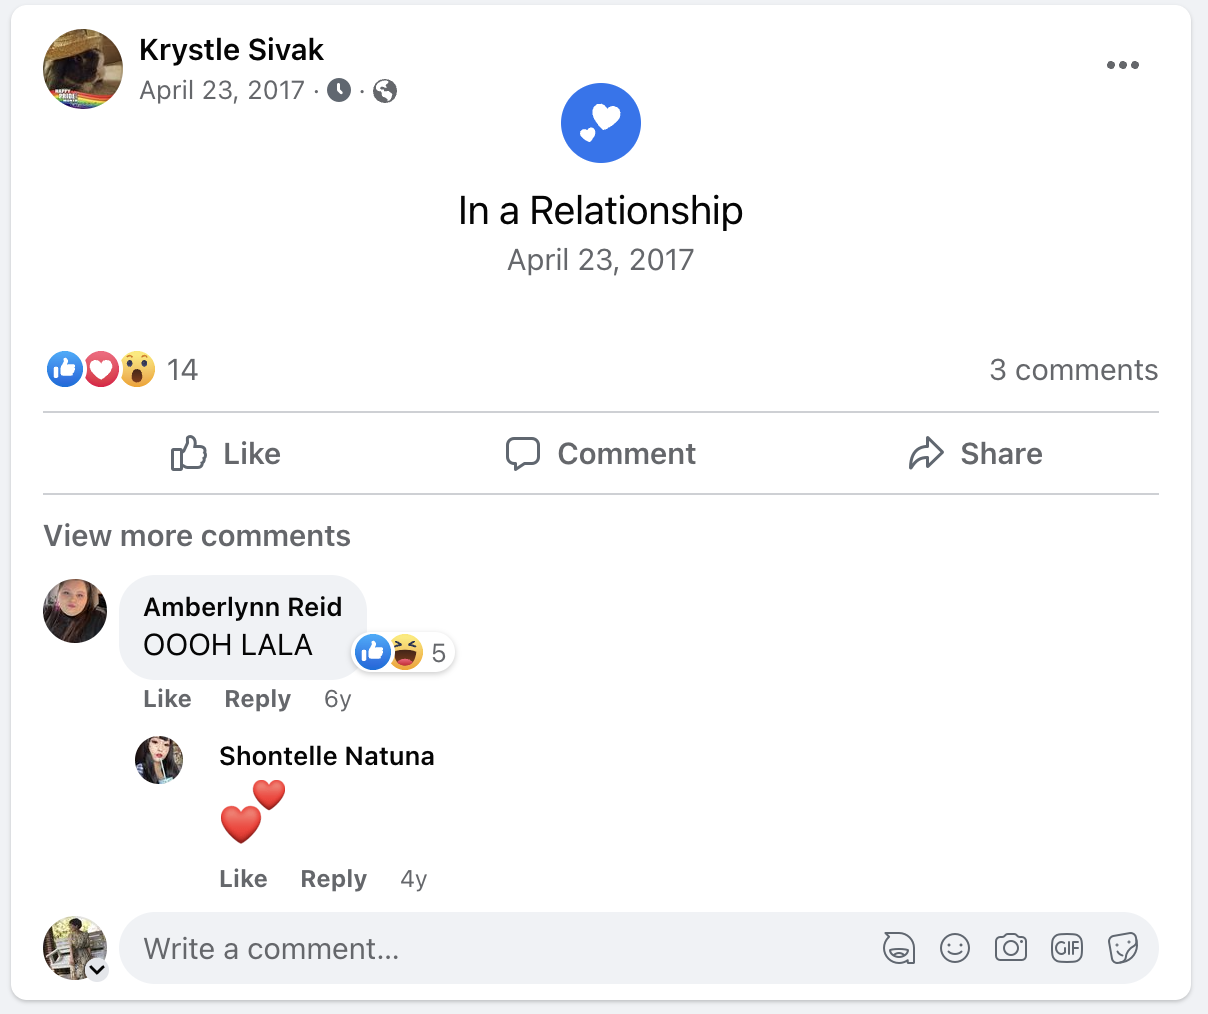Click the avatar sticker icon in comment box

click(898, 947)
